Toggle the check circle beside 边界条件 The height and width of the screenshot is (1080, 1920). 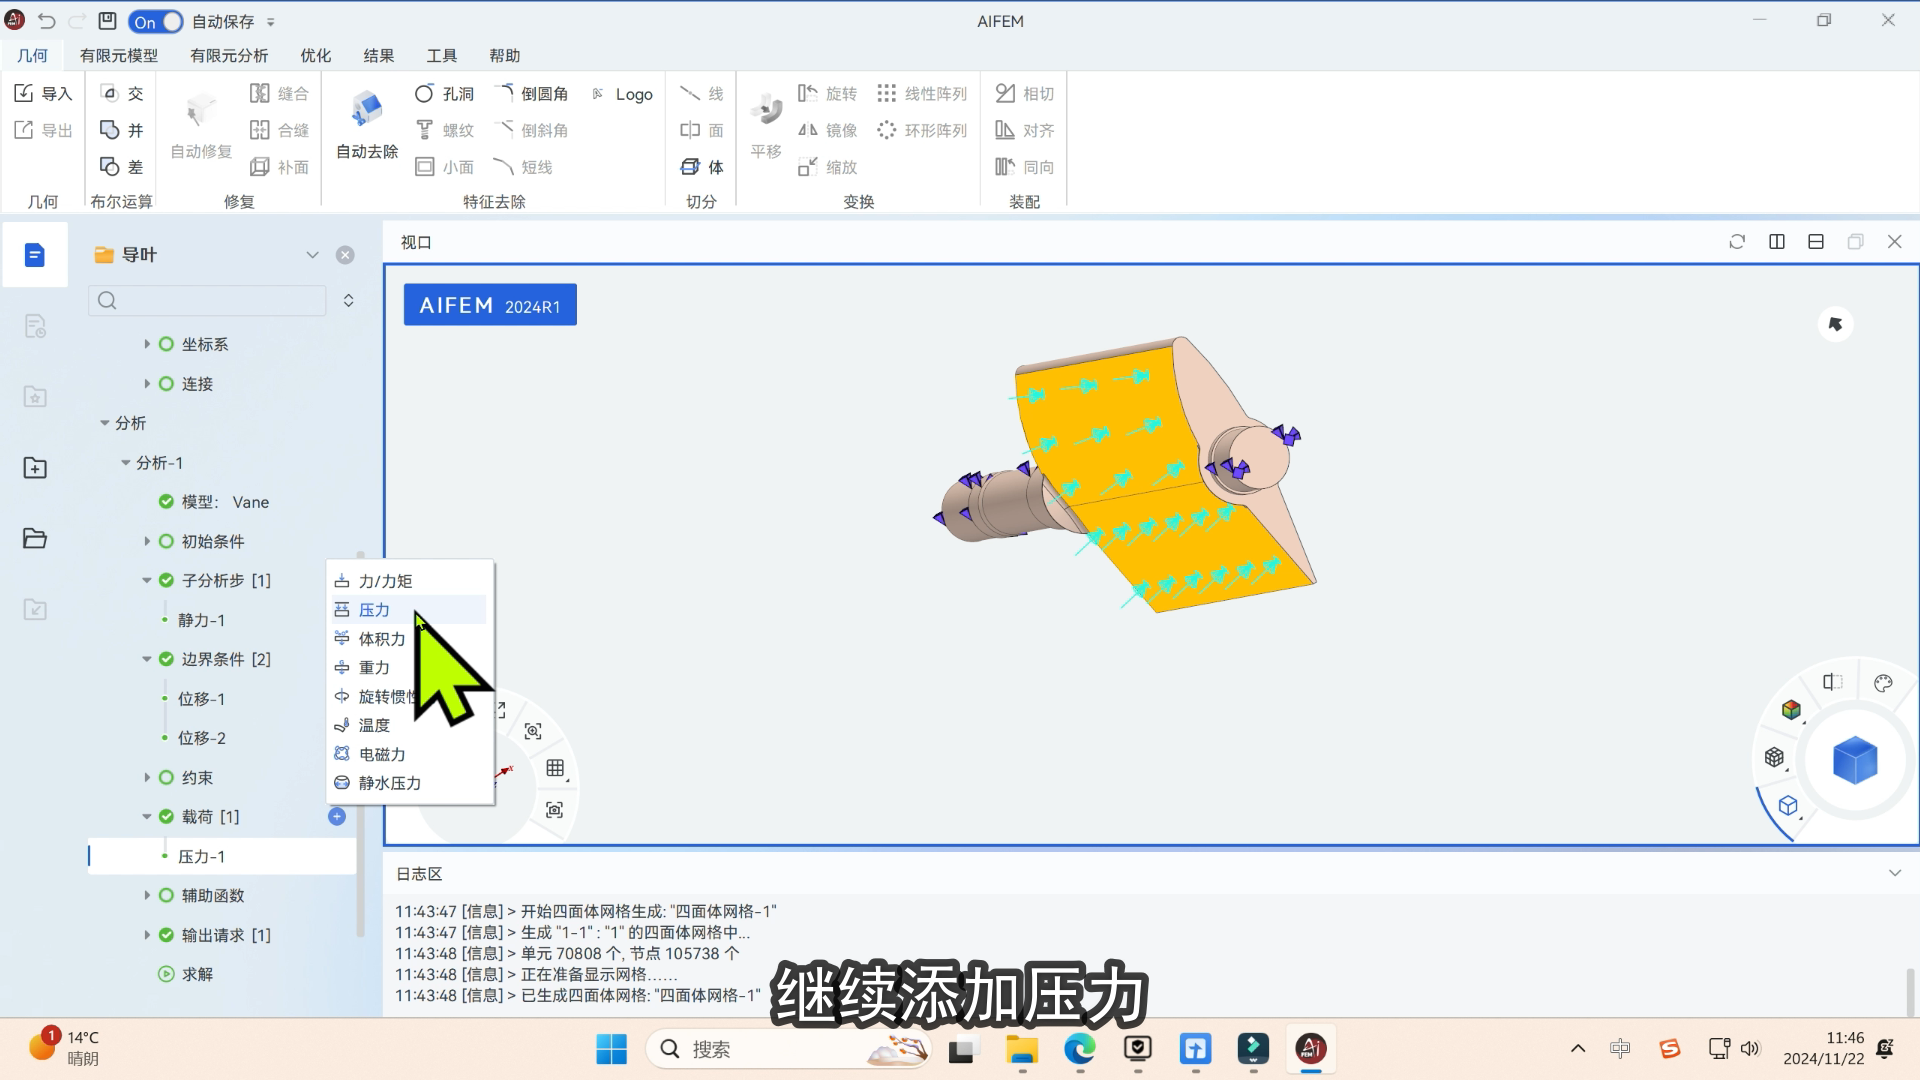(166, 659)
